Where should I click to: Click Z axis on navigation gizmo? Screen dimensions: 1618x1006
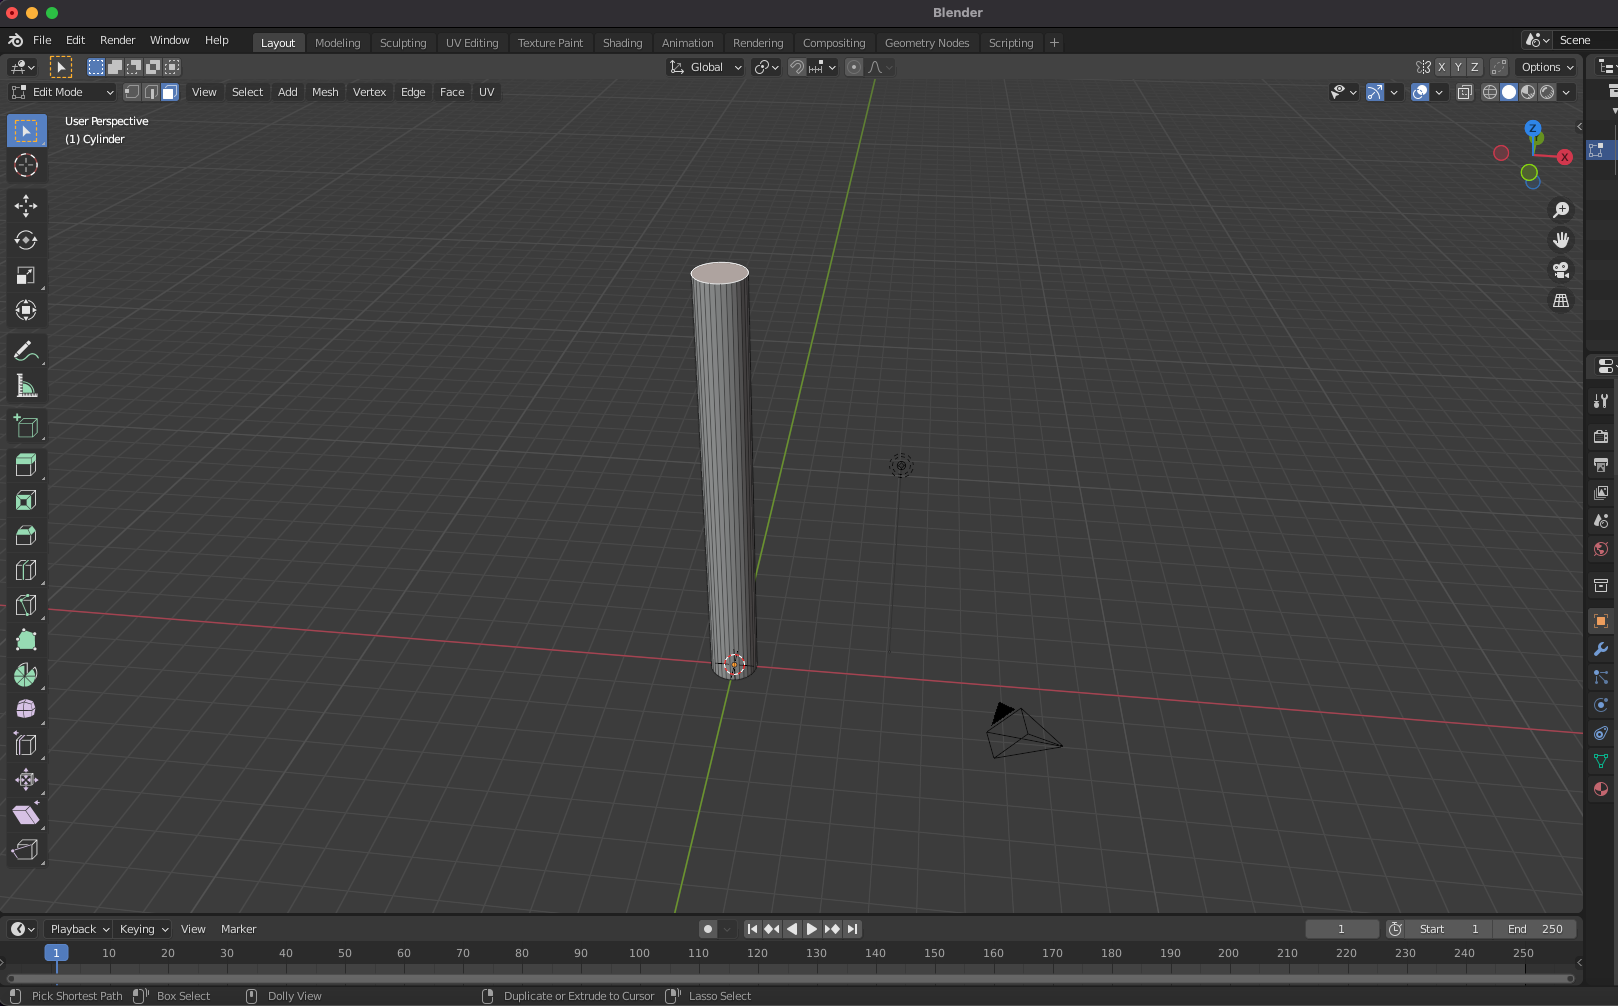click(x=1532, y=128)
